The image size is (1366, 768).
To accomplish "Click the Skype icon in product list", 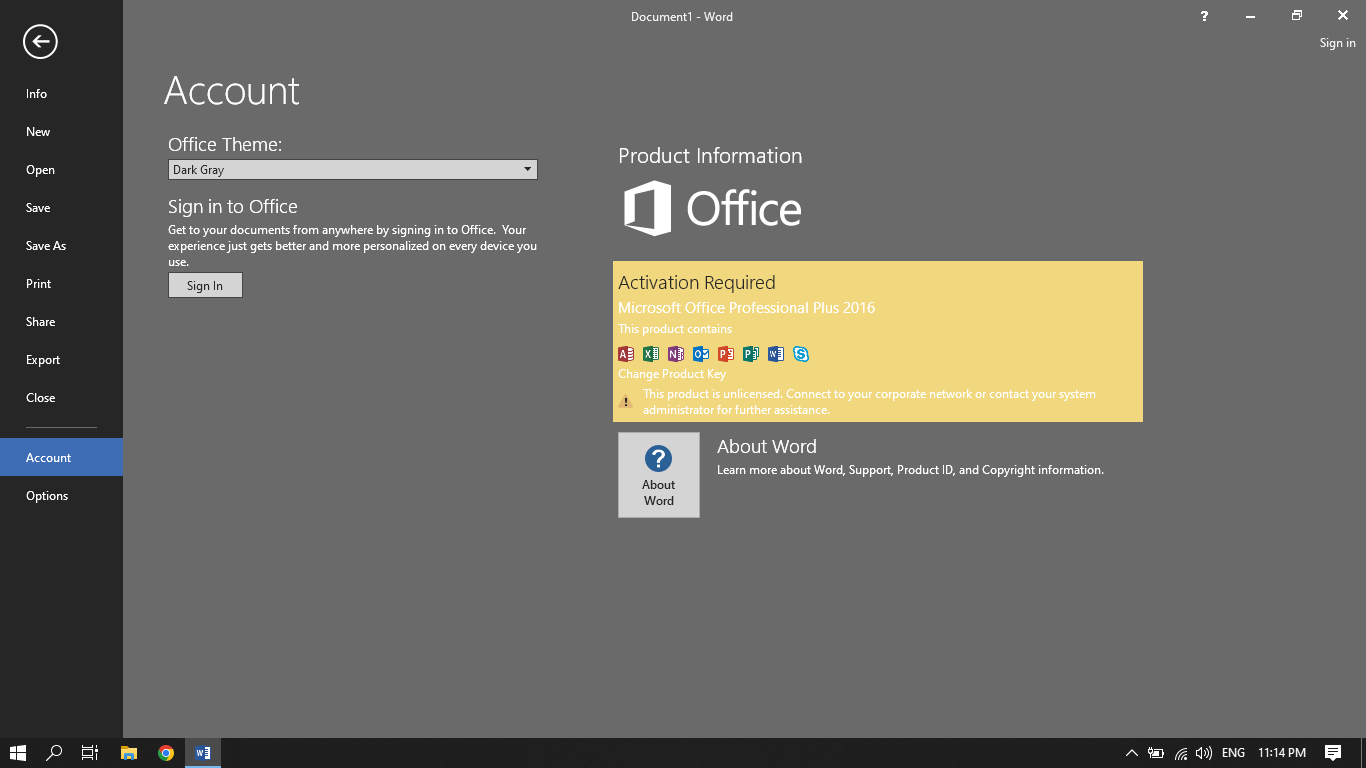I will [x=801, y=354].
